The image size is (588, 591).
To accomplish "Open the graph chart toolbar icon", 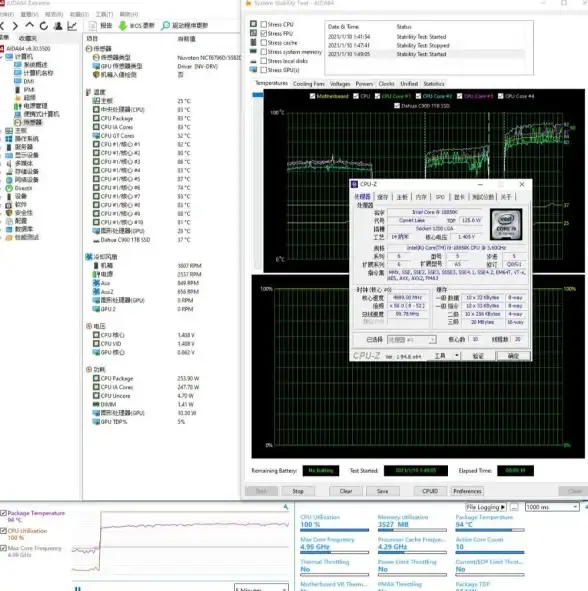I will [x=72, y=26].
